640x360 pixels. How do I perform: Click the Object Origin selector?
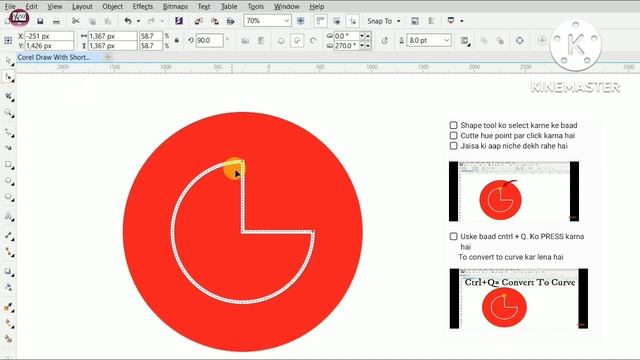[8, 40]
